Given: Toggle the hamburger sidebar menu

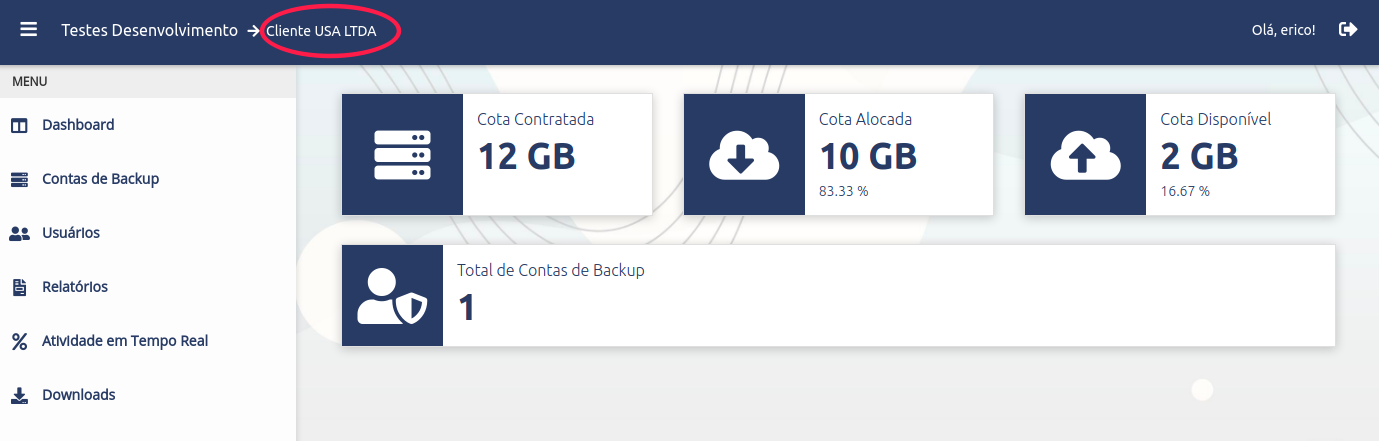Looking at the screenshot, I should (29, 30).
